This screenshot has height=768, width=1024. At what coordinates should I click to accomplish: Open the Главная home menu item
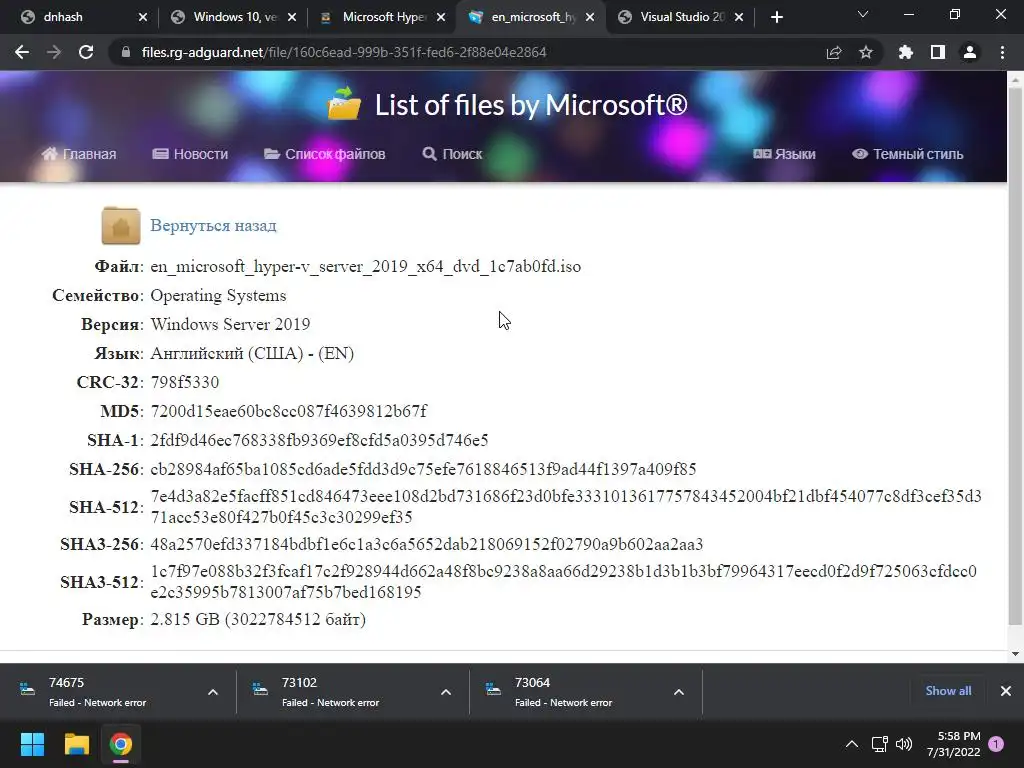pyautogui.click(x=78, y=154)
